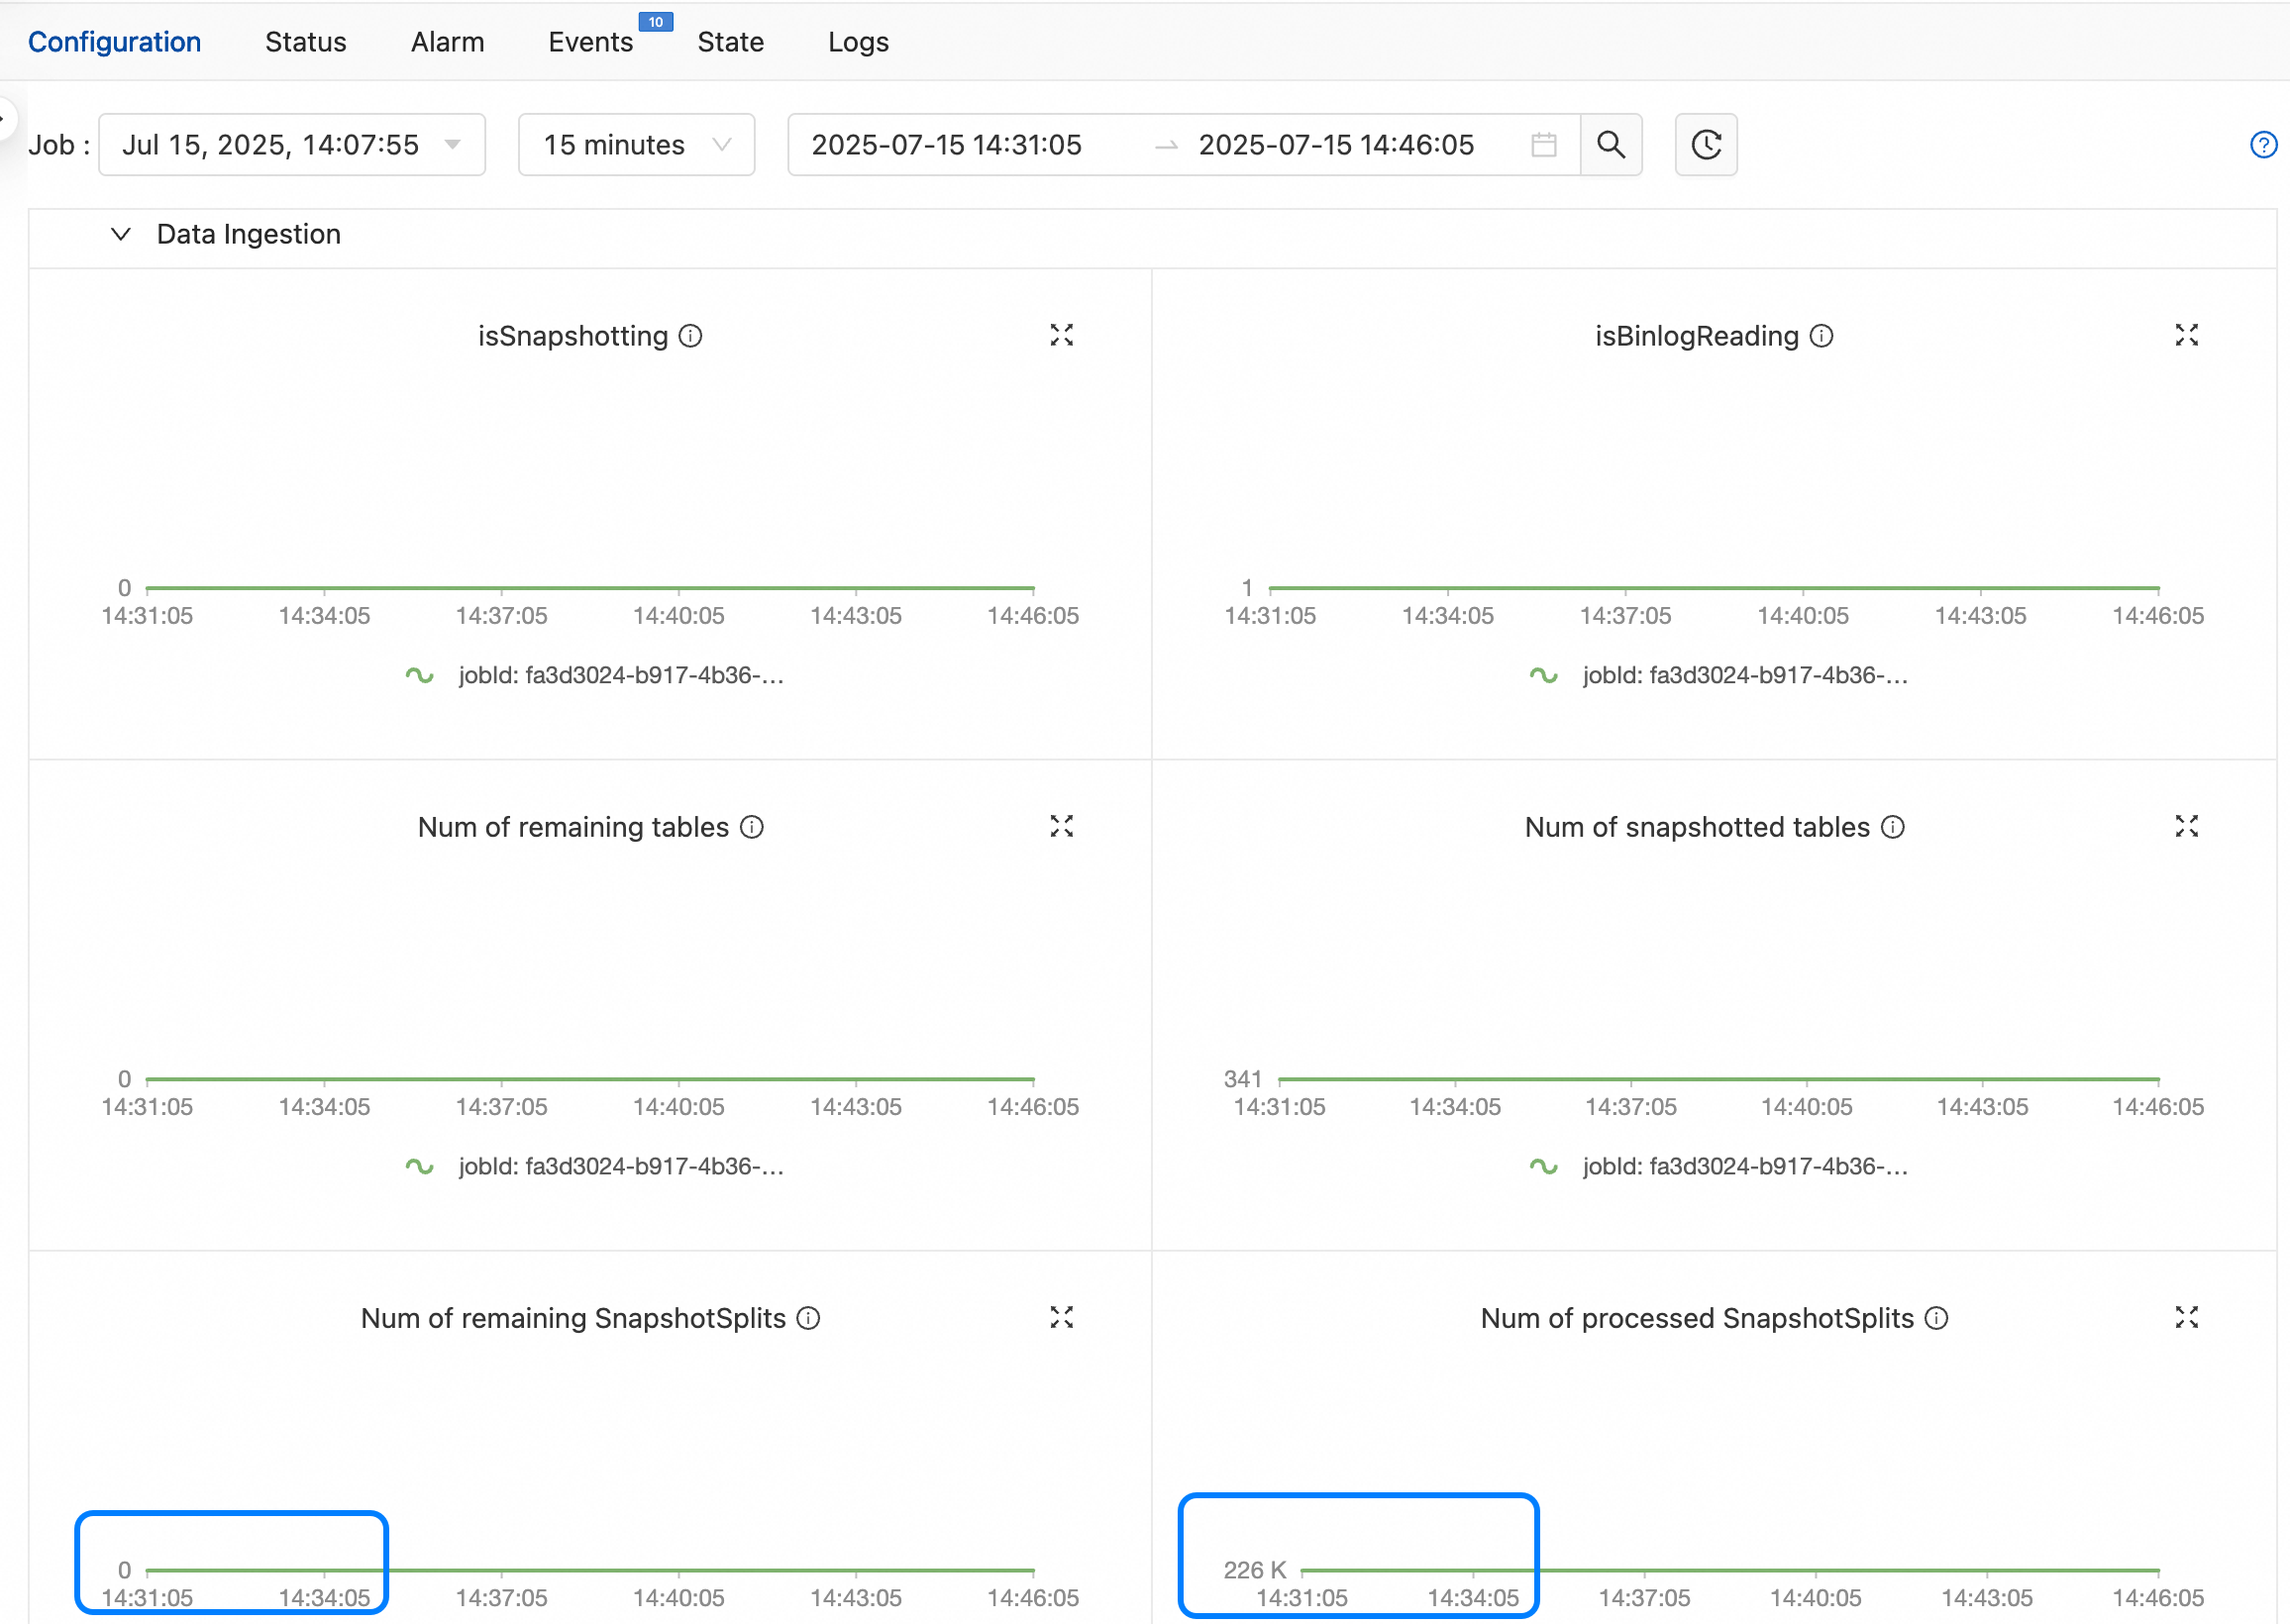Expand the isBinlogReading chart to fullscreen
This screenshot has height=1624, width=2290.
click(x=2187, y=335)
